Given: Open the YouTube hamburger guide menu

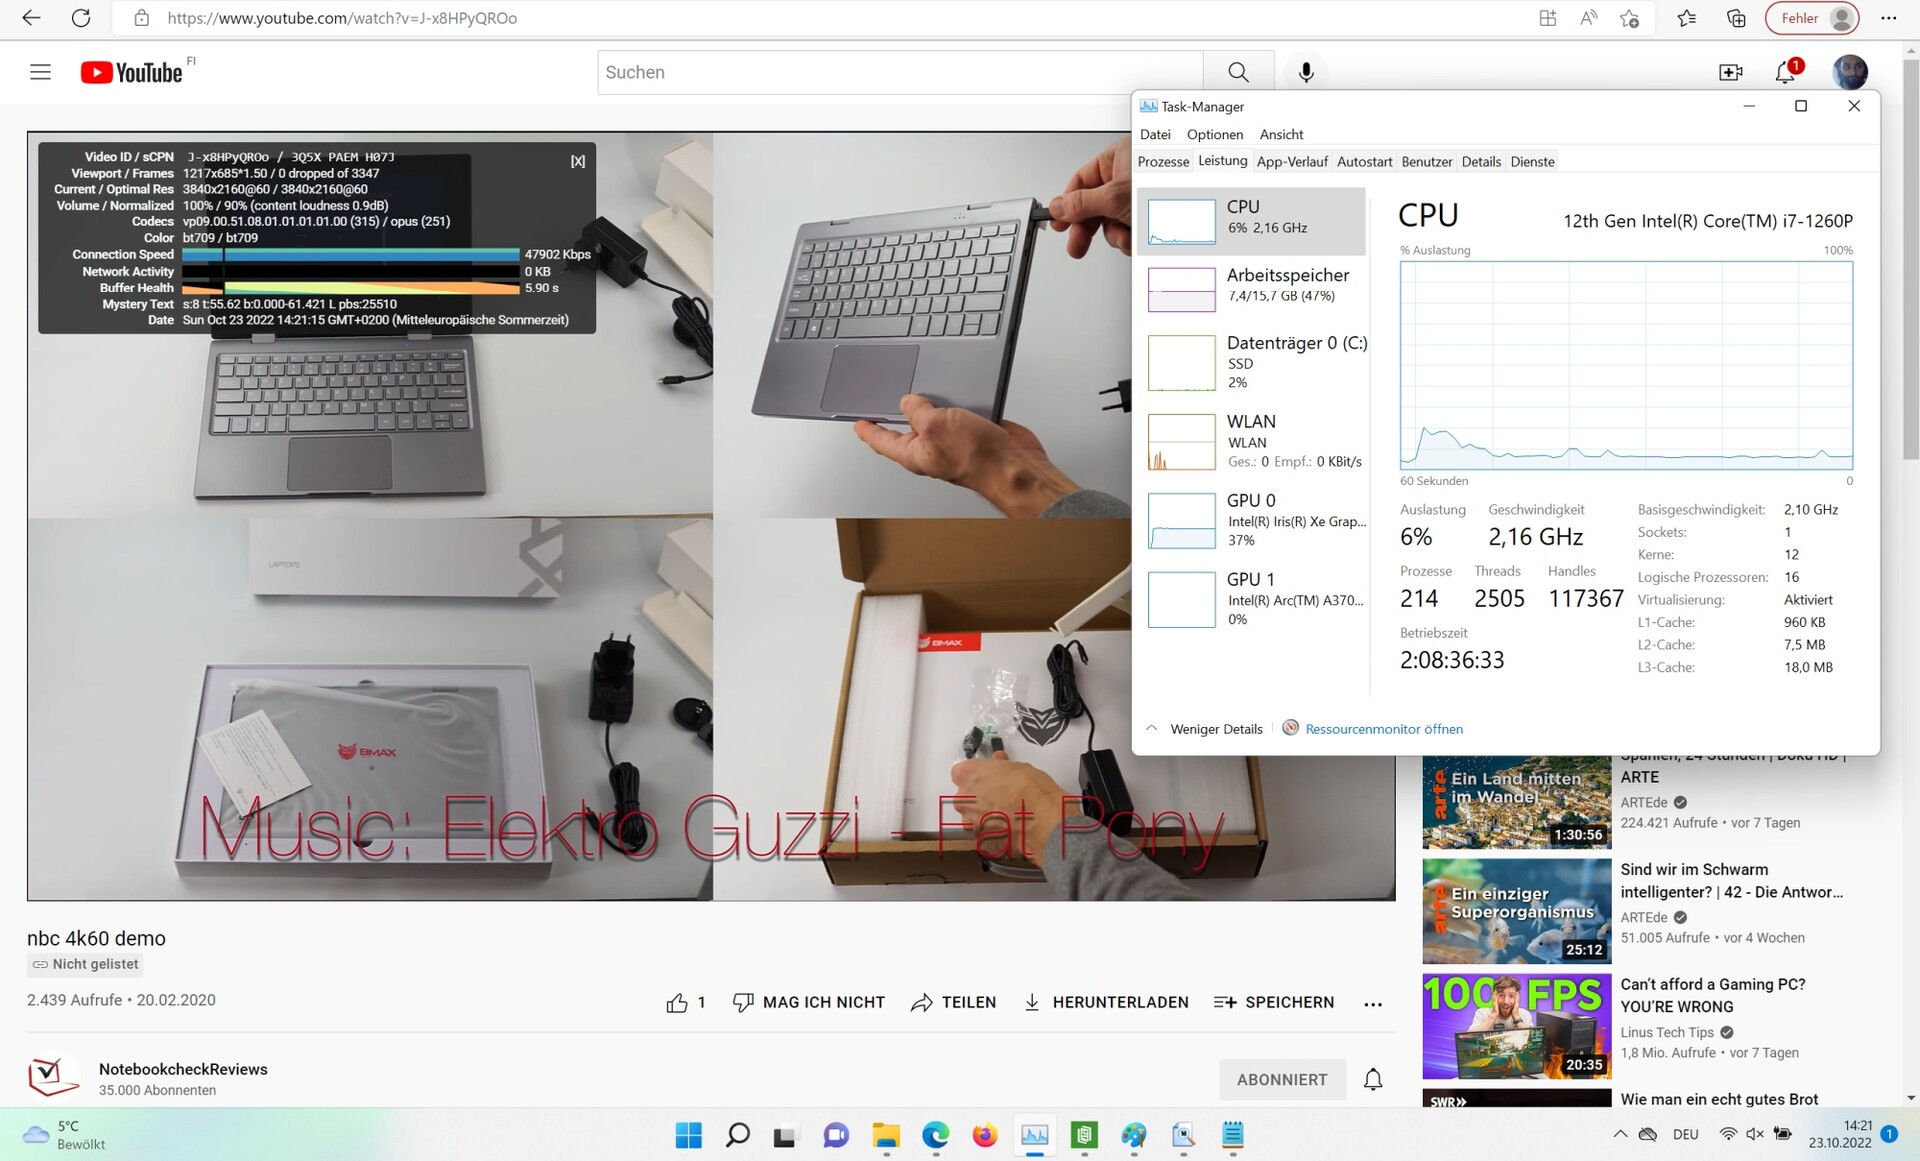Looking at the screenshot, I should click(x=40, y=72).
